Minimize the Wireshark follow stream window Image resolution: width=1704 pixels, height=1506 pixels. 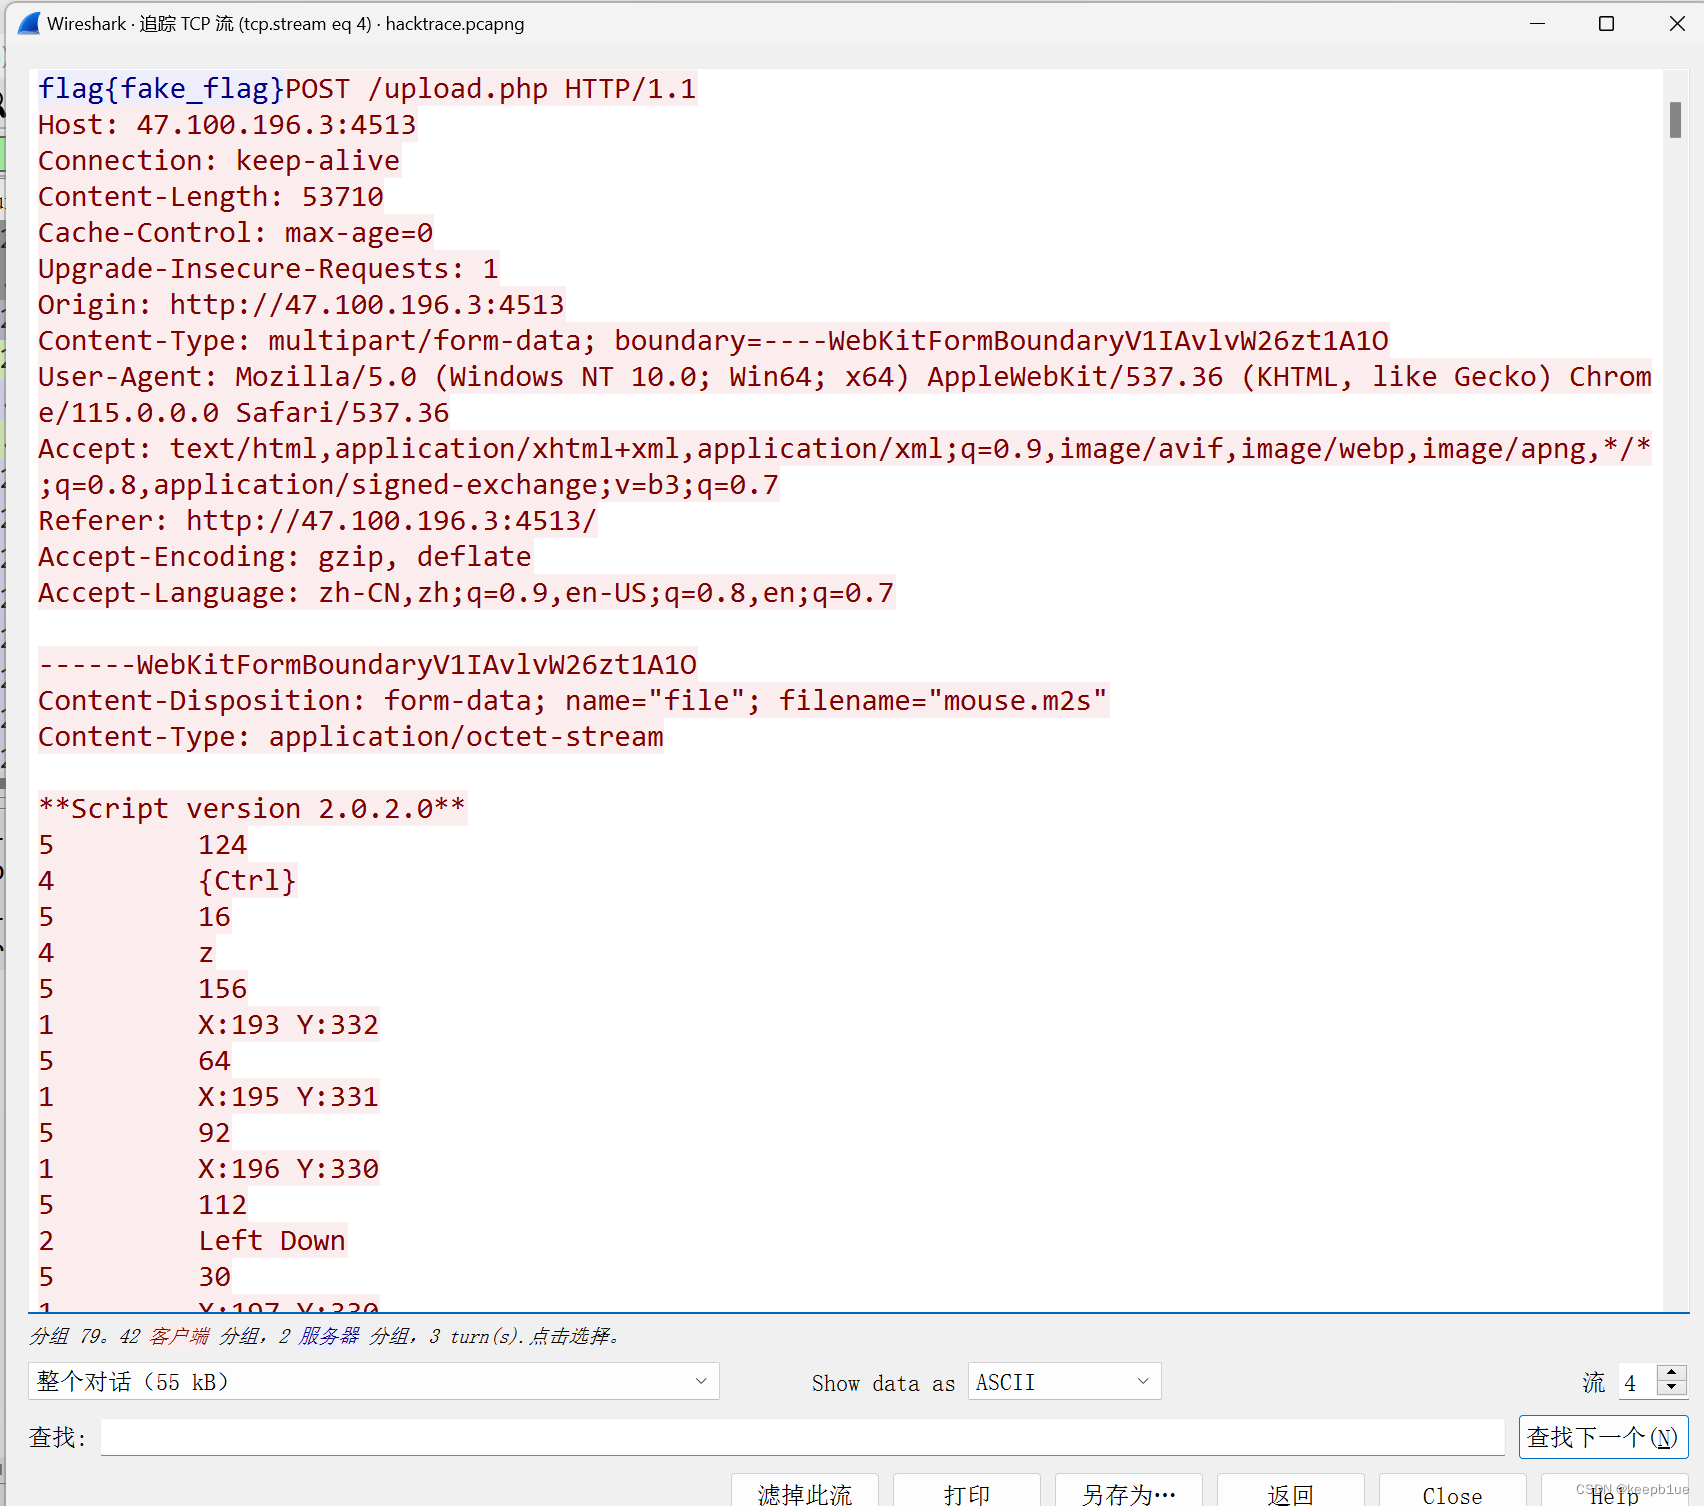[x=1538, y=23]
